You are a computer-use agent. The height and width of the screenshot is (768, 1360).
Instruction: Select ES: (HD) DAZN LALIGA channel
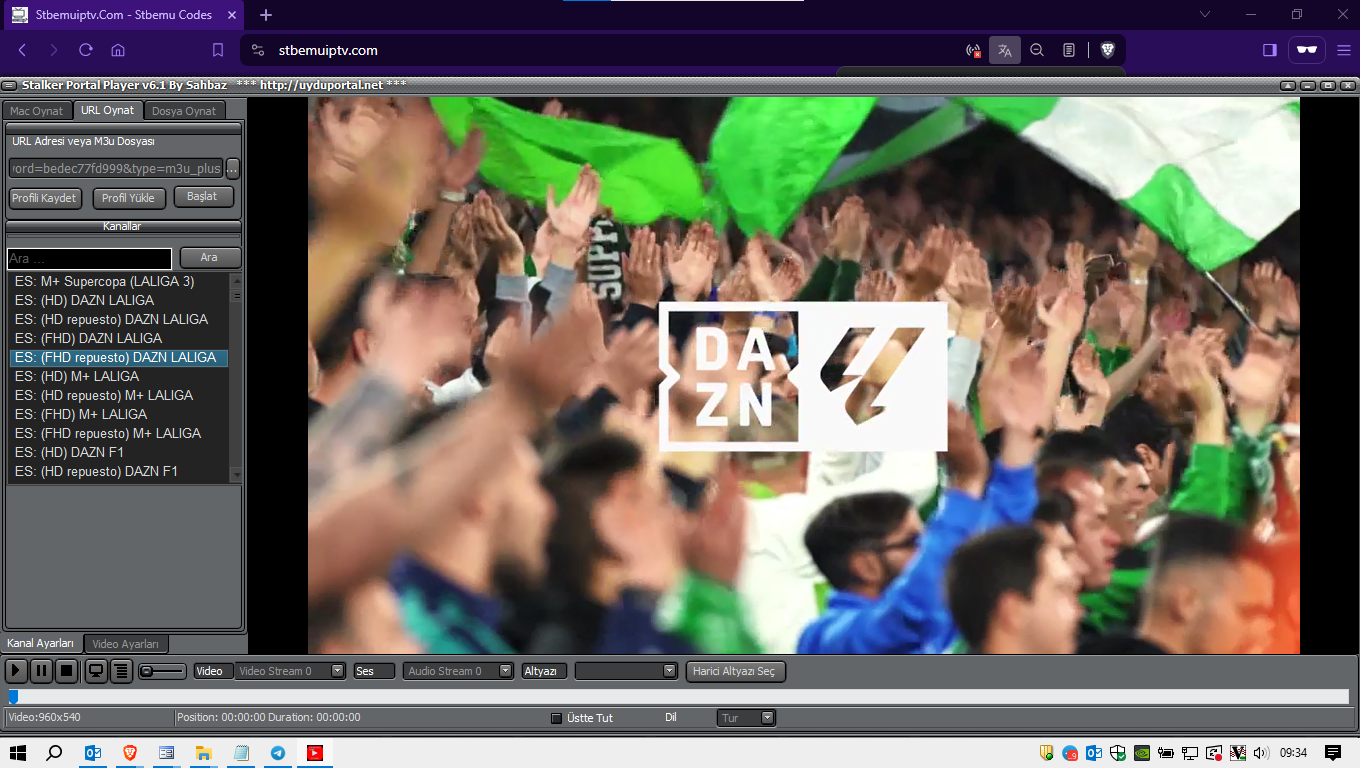119,300
